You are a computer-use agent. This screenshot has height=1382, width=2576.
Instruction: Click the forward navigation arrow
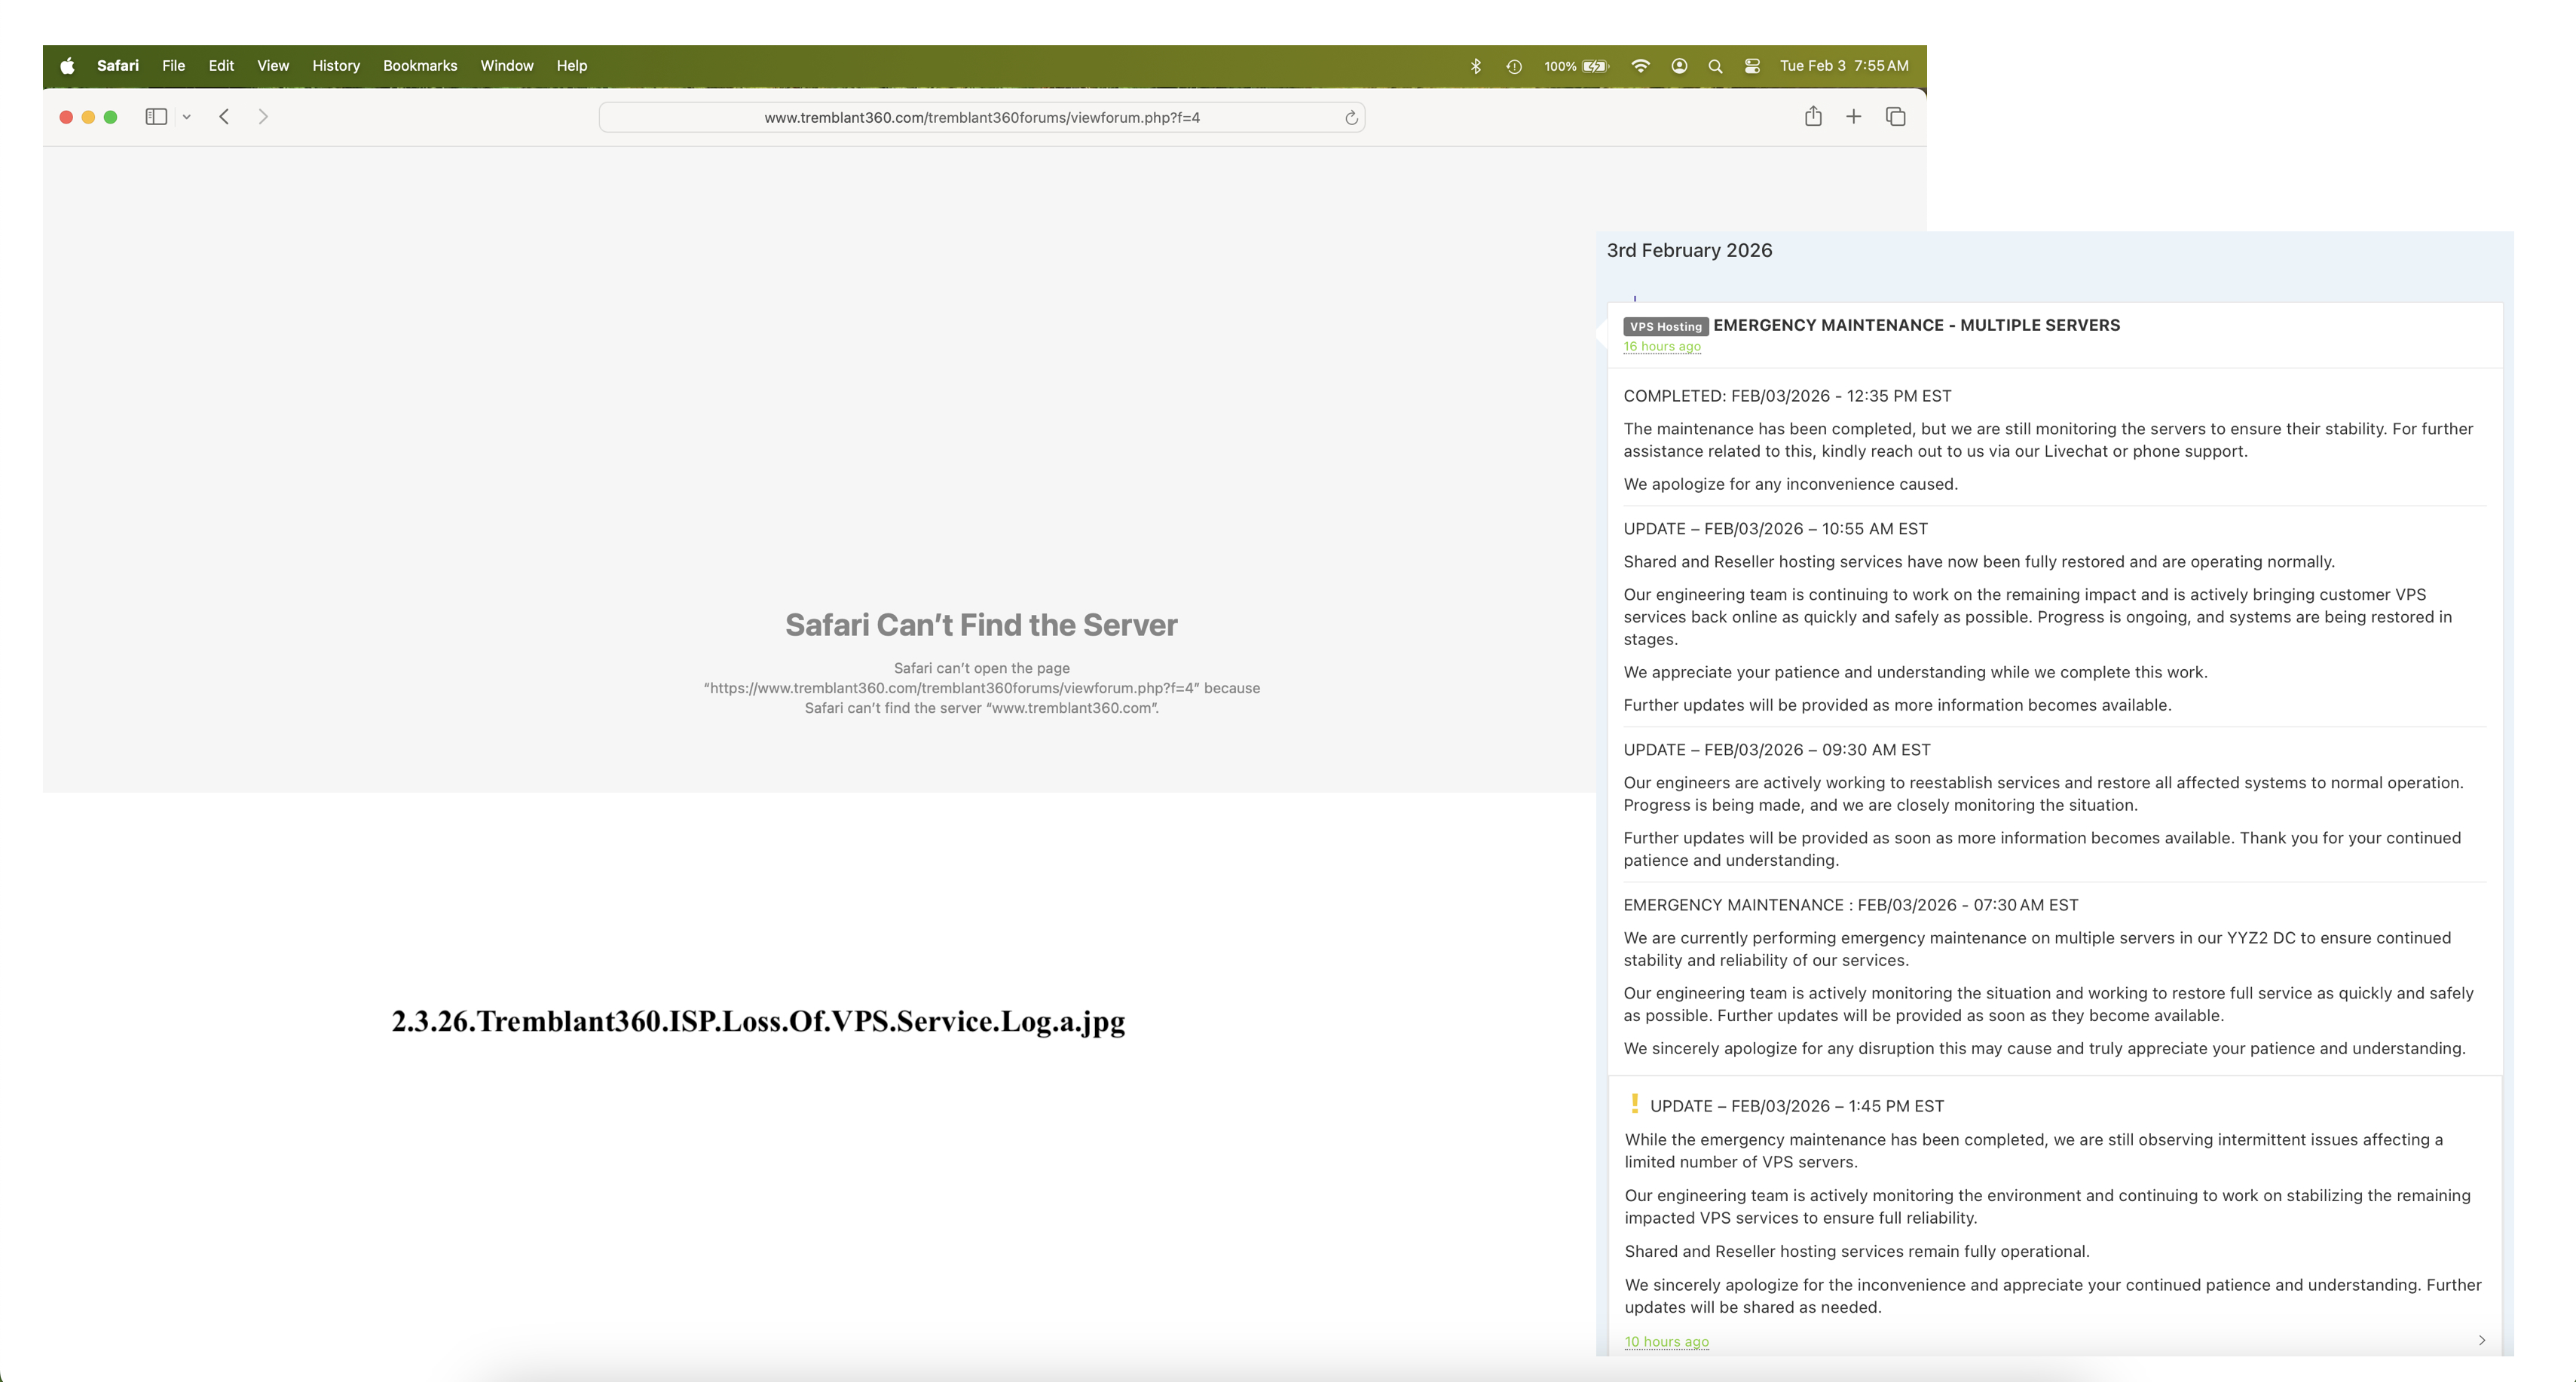tap(263, 117)
